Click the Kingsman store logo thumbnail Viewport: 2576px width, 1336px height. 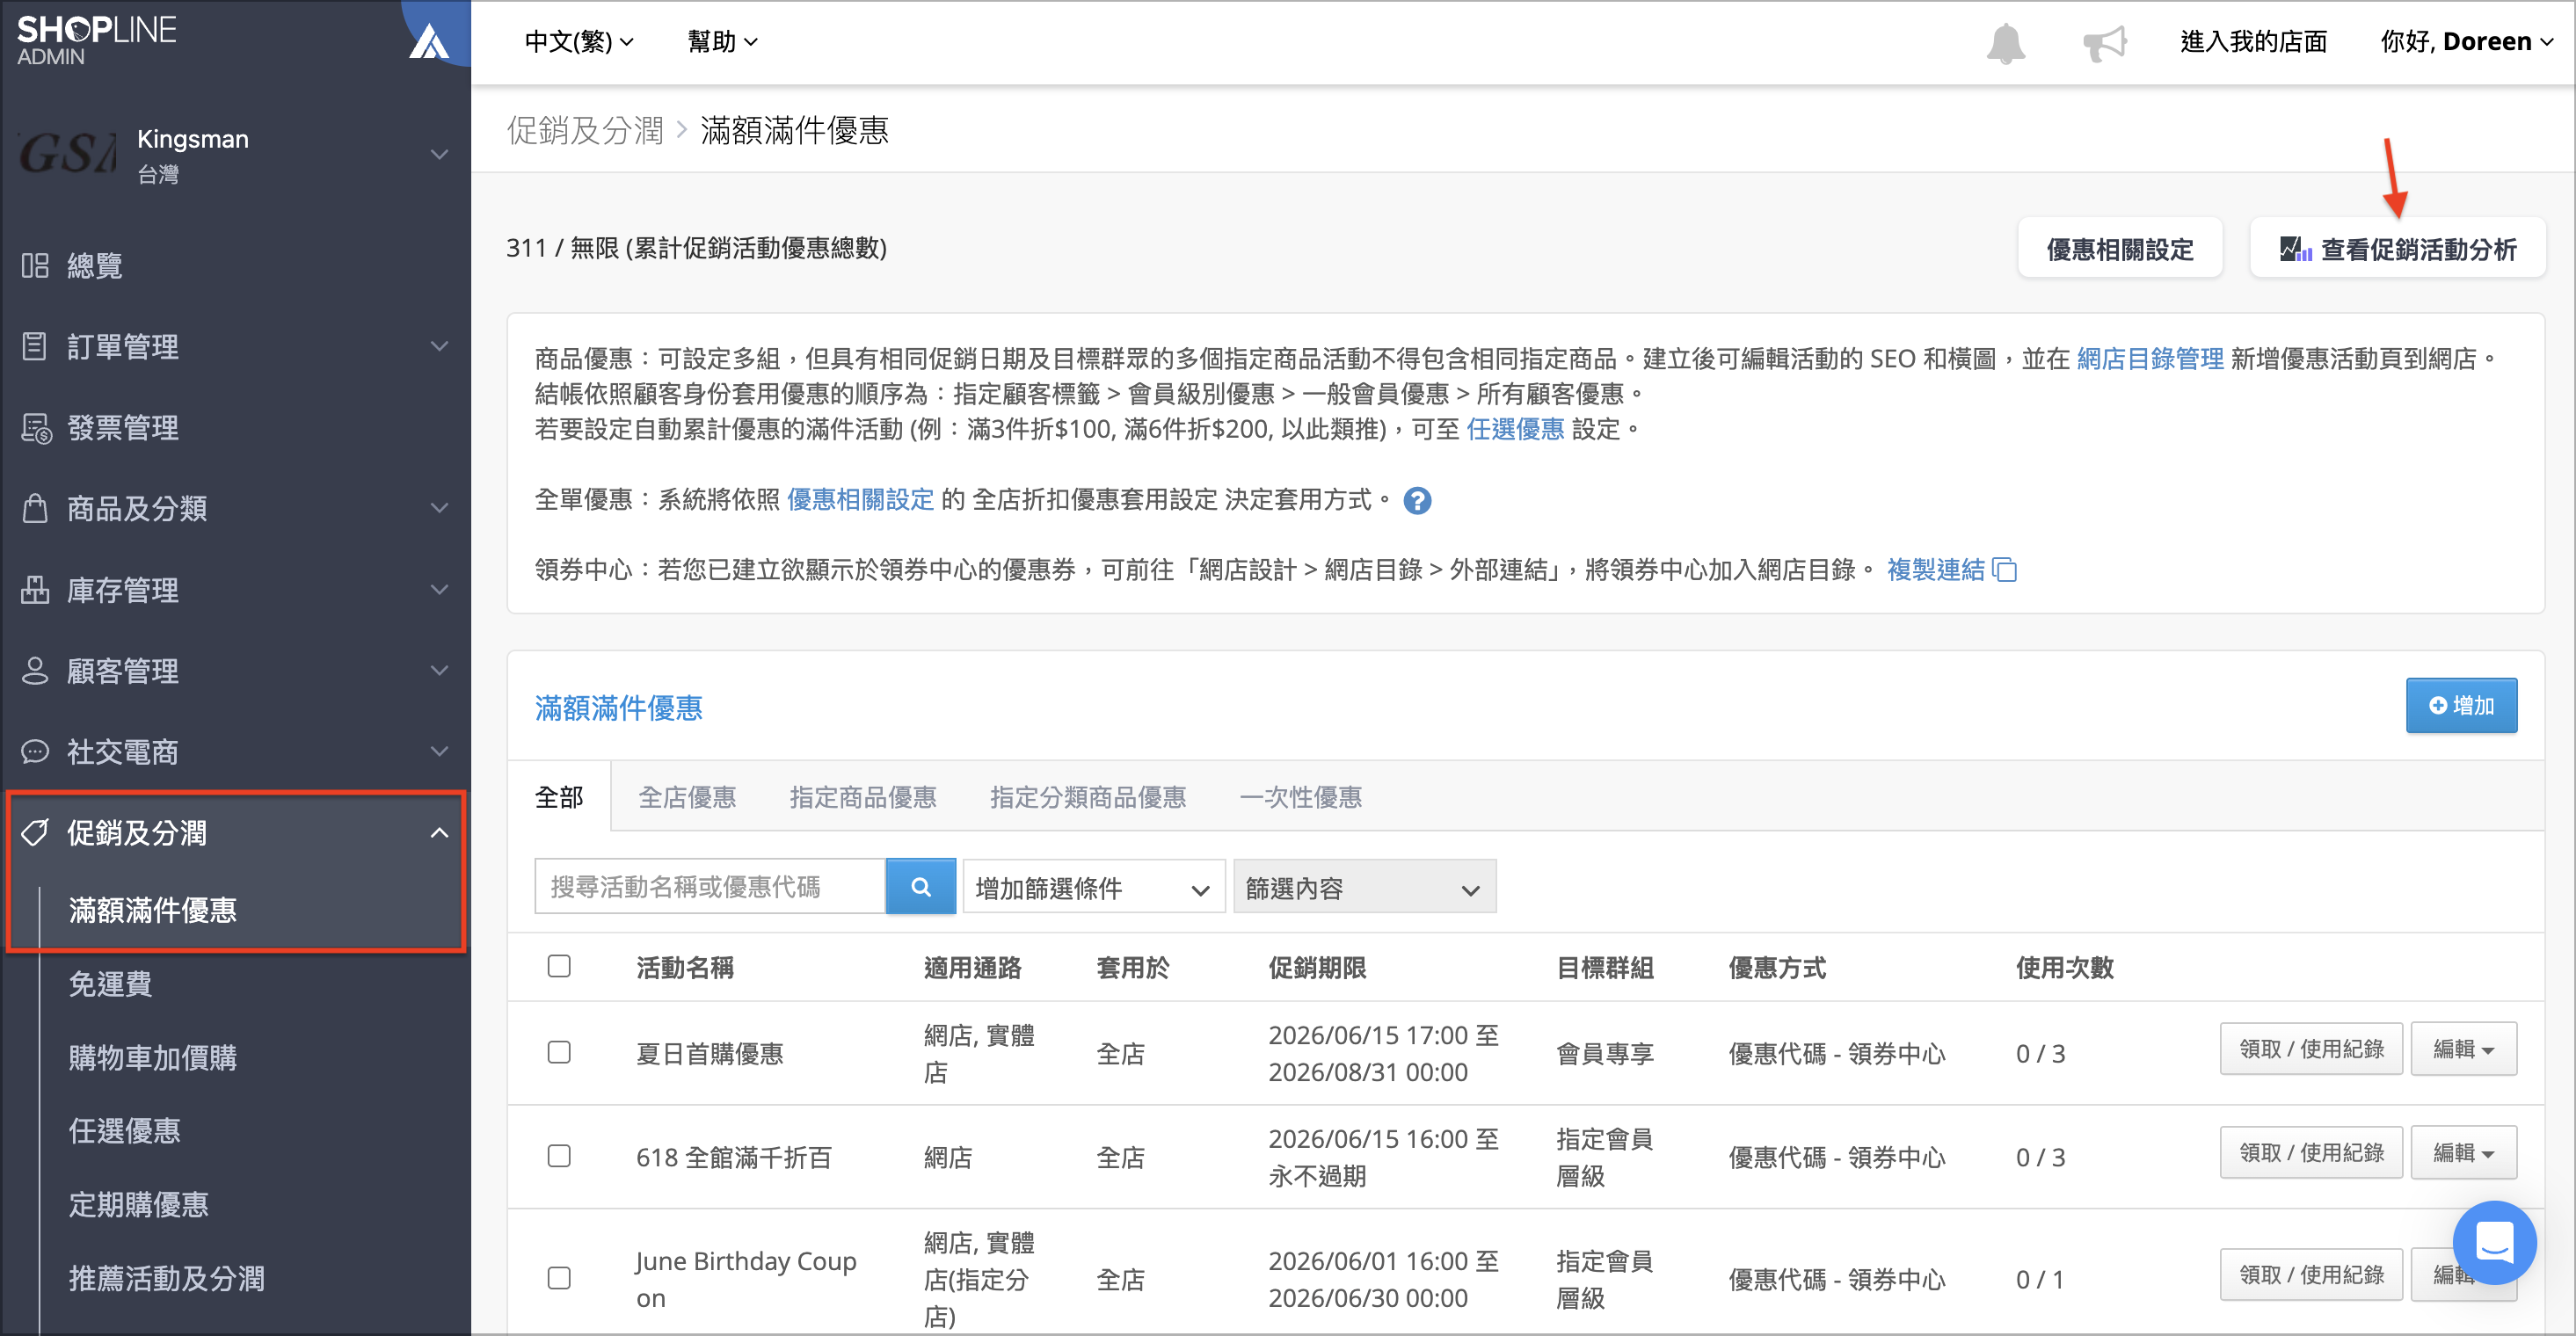(x=67, y=155)
